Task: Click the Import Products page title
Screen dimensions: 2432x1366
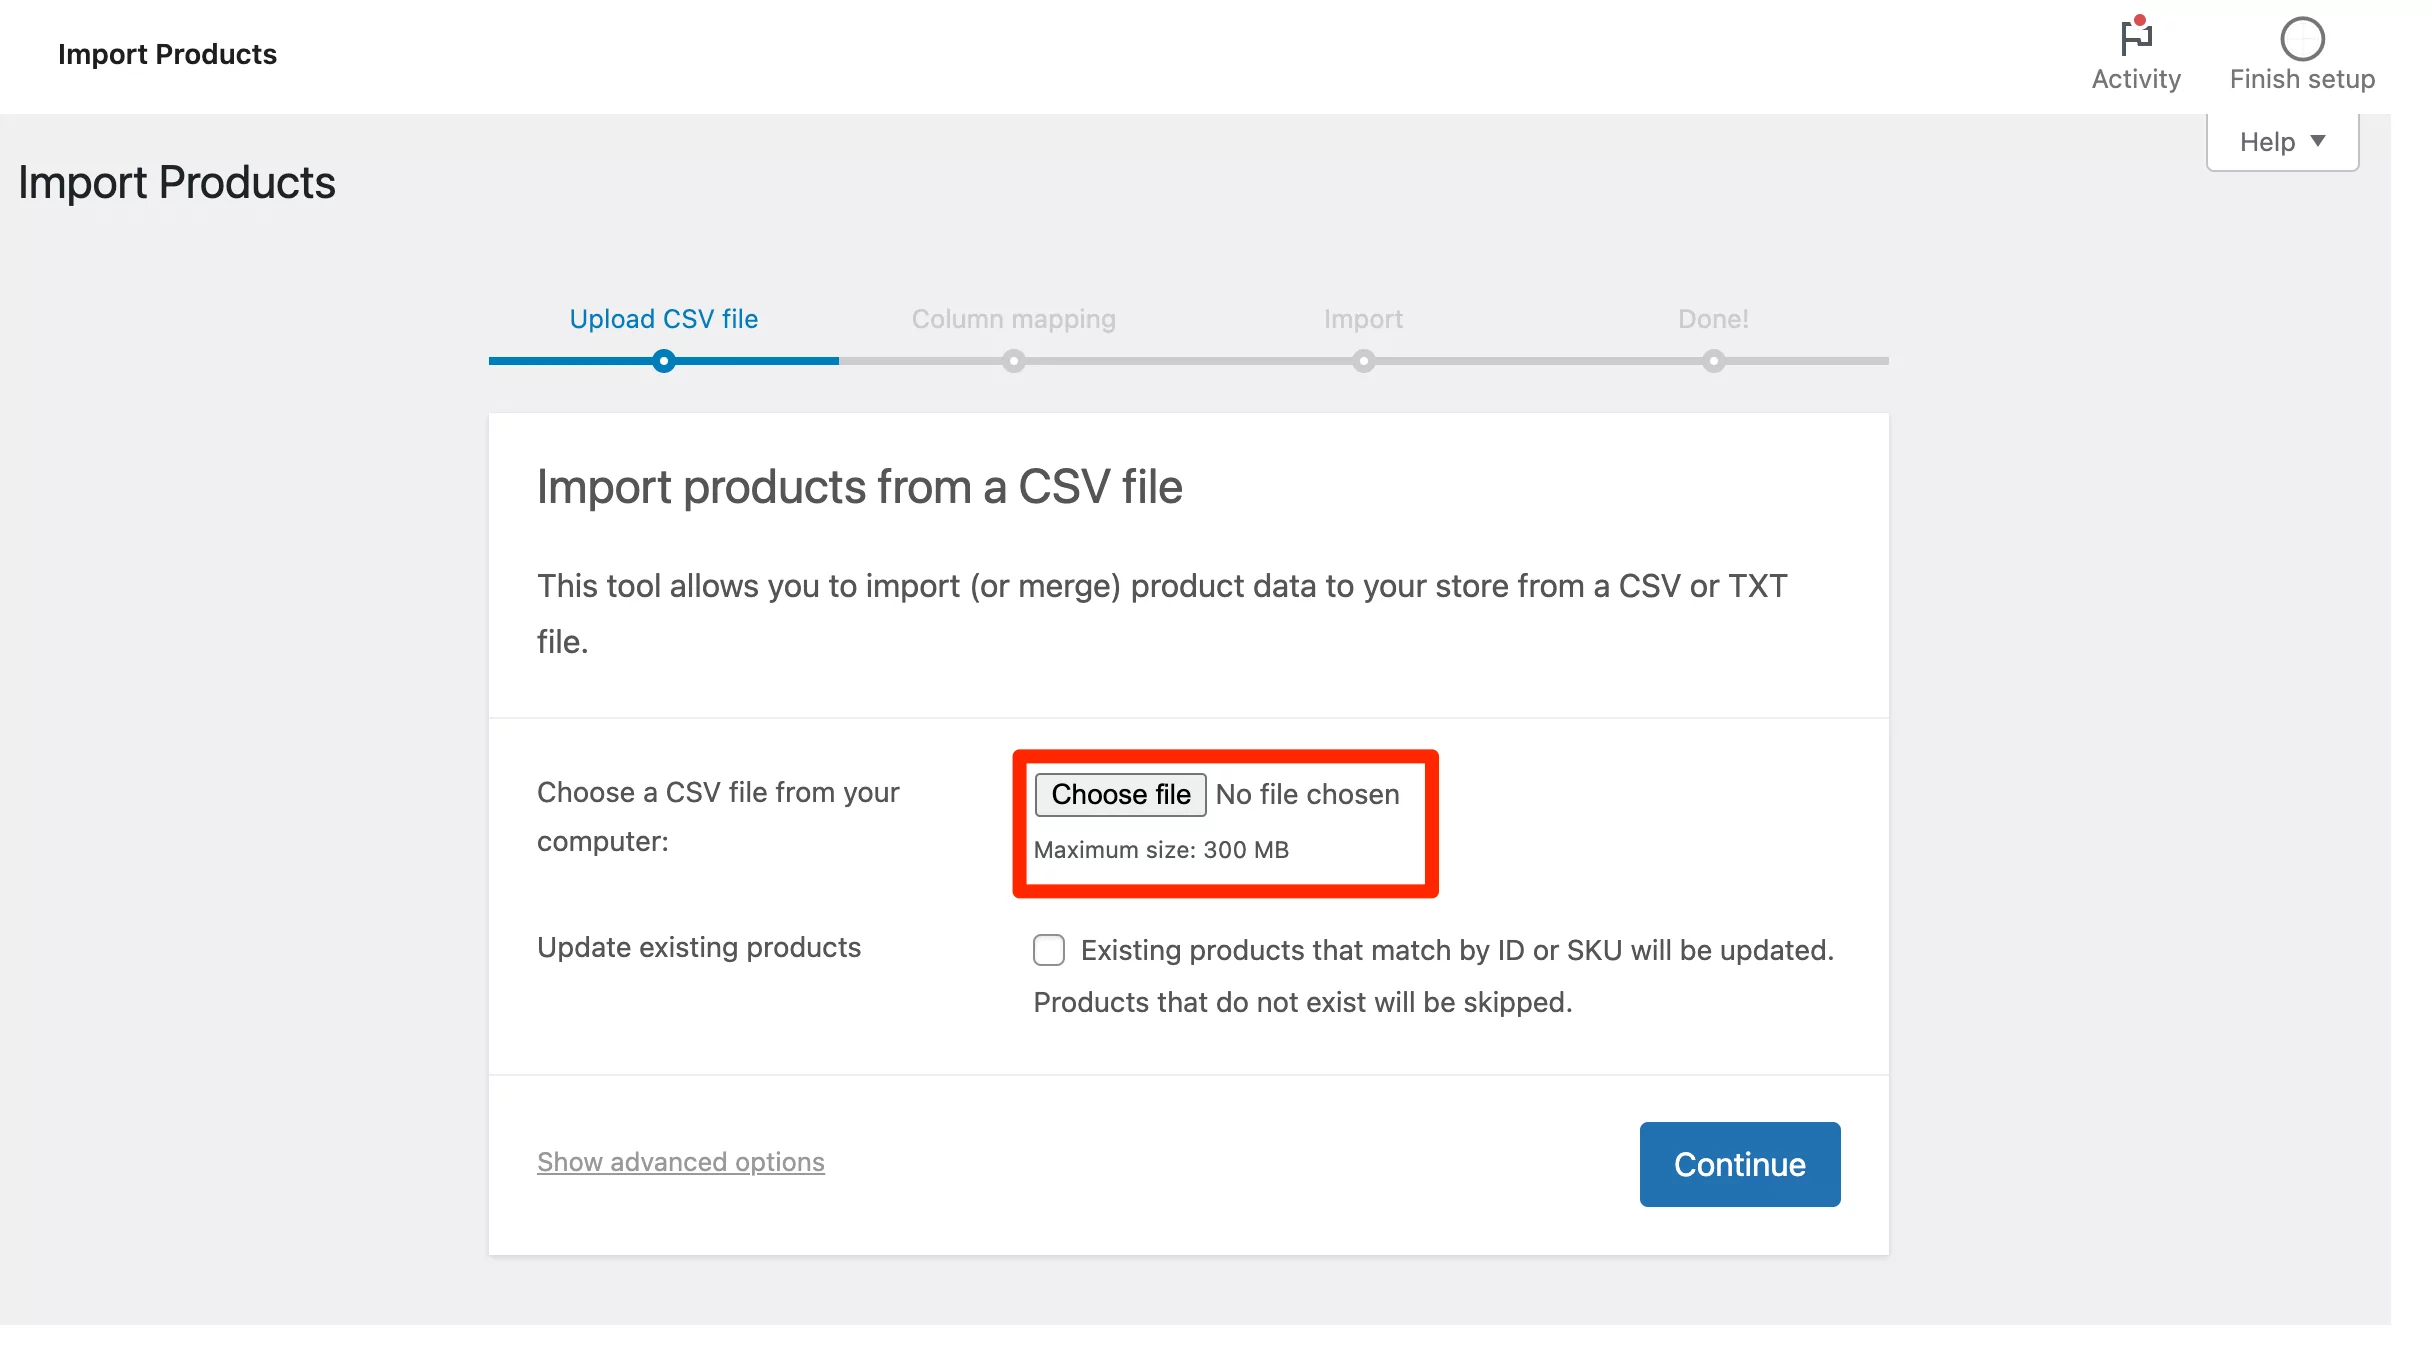Action: click(175, 182)
